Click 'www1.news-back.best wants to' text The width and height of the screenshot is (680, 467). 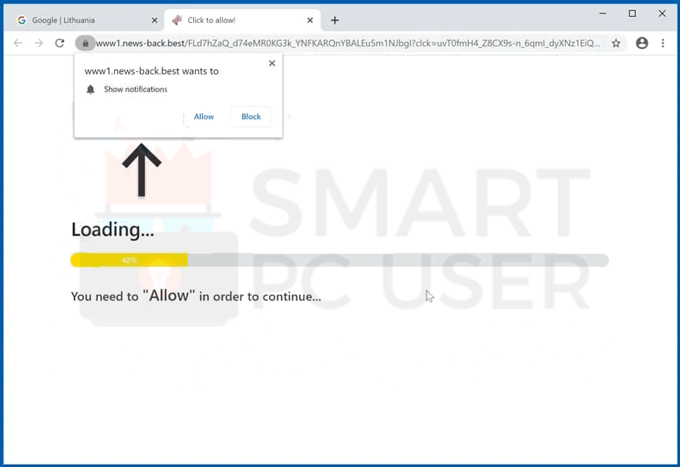[x=151, y=71]
